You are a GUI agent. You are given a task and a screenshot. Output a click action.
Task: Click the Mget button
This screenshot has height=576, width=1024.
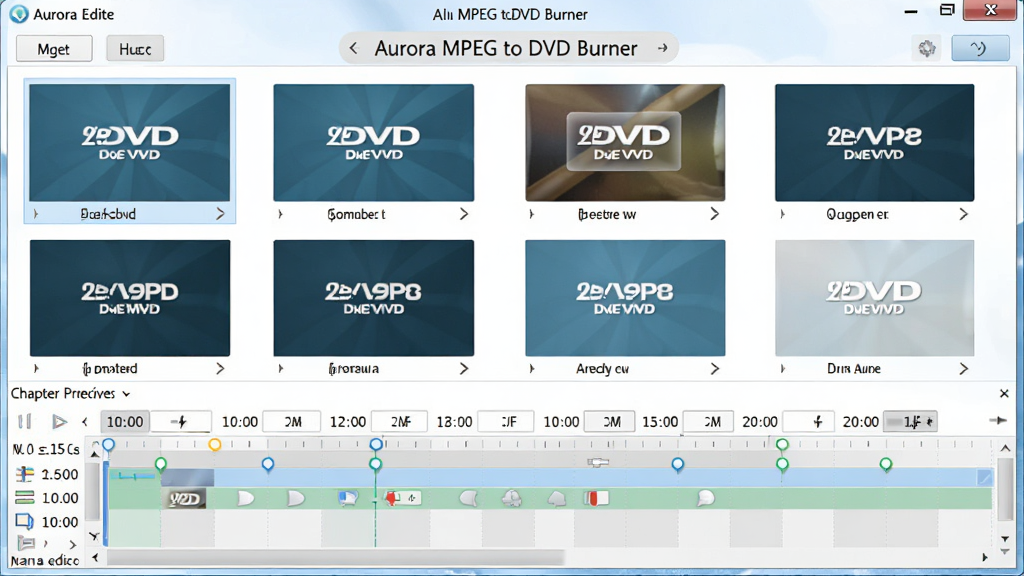click(54, 49)
